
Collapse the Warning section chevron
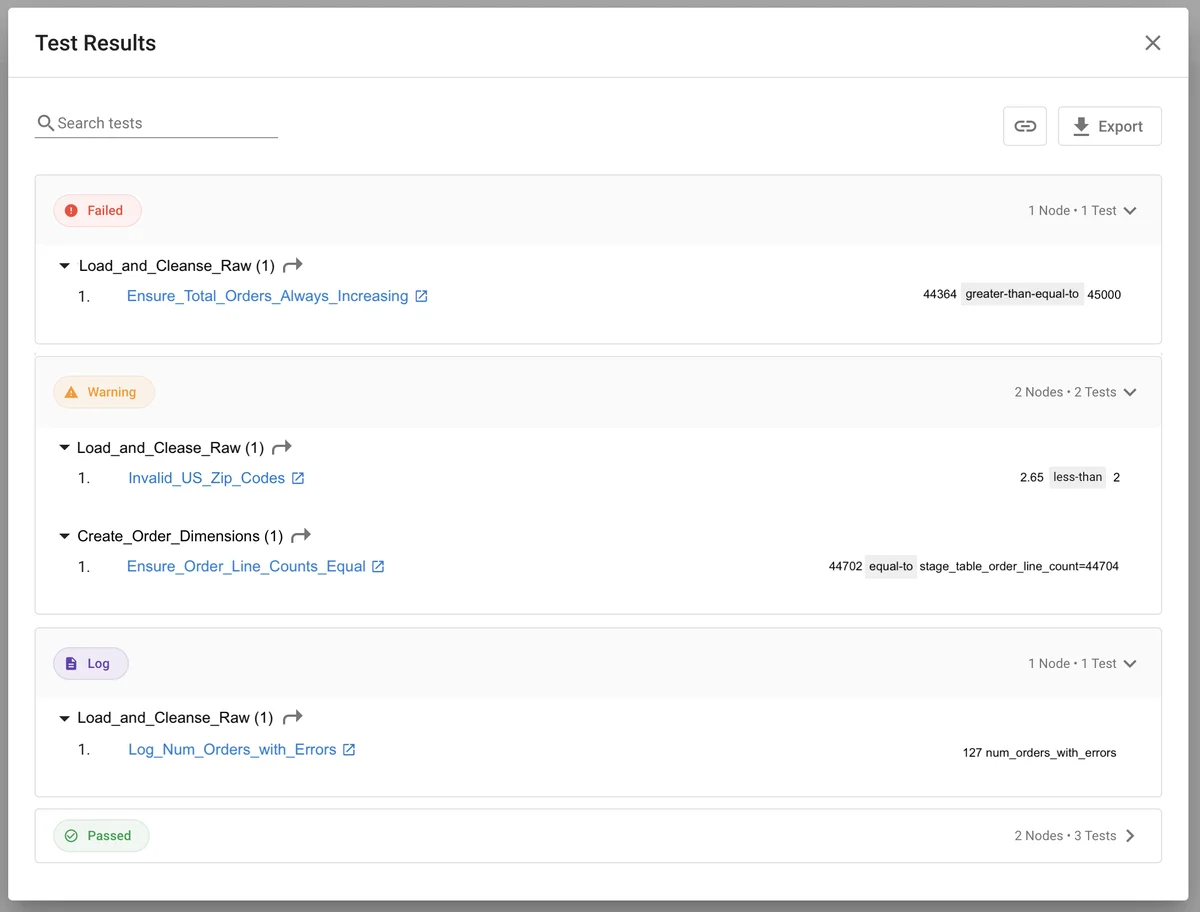[1130, 392]
